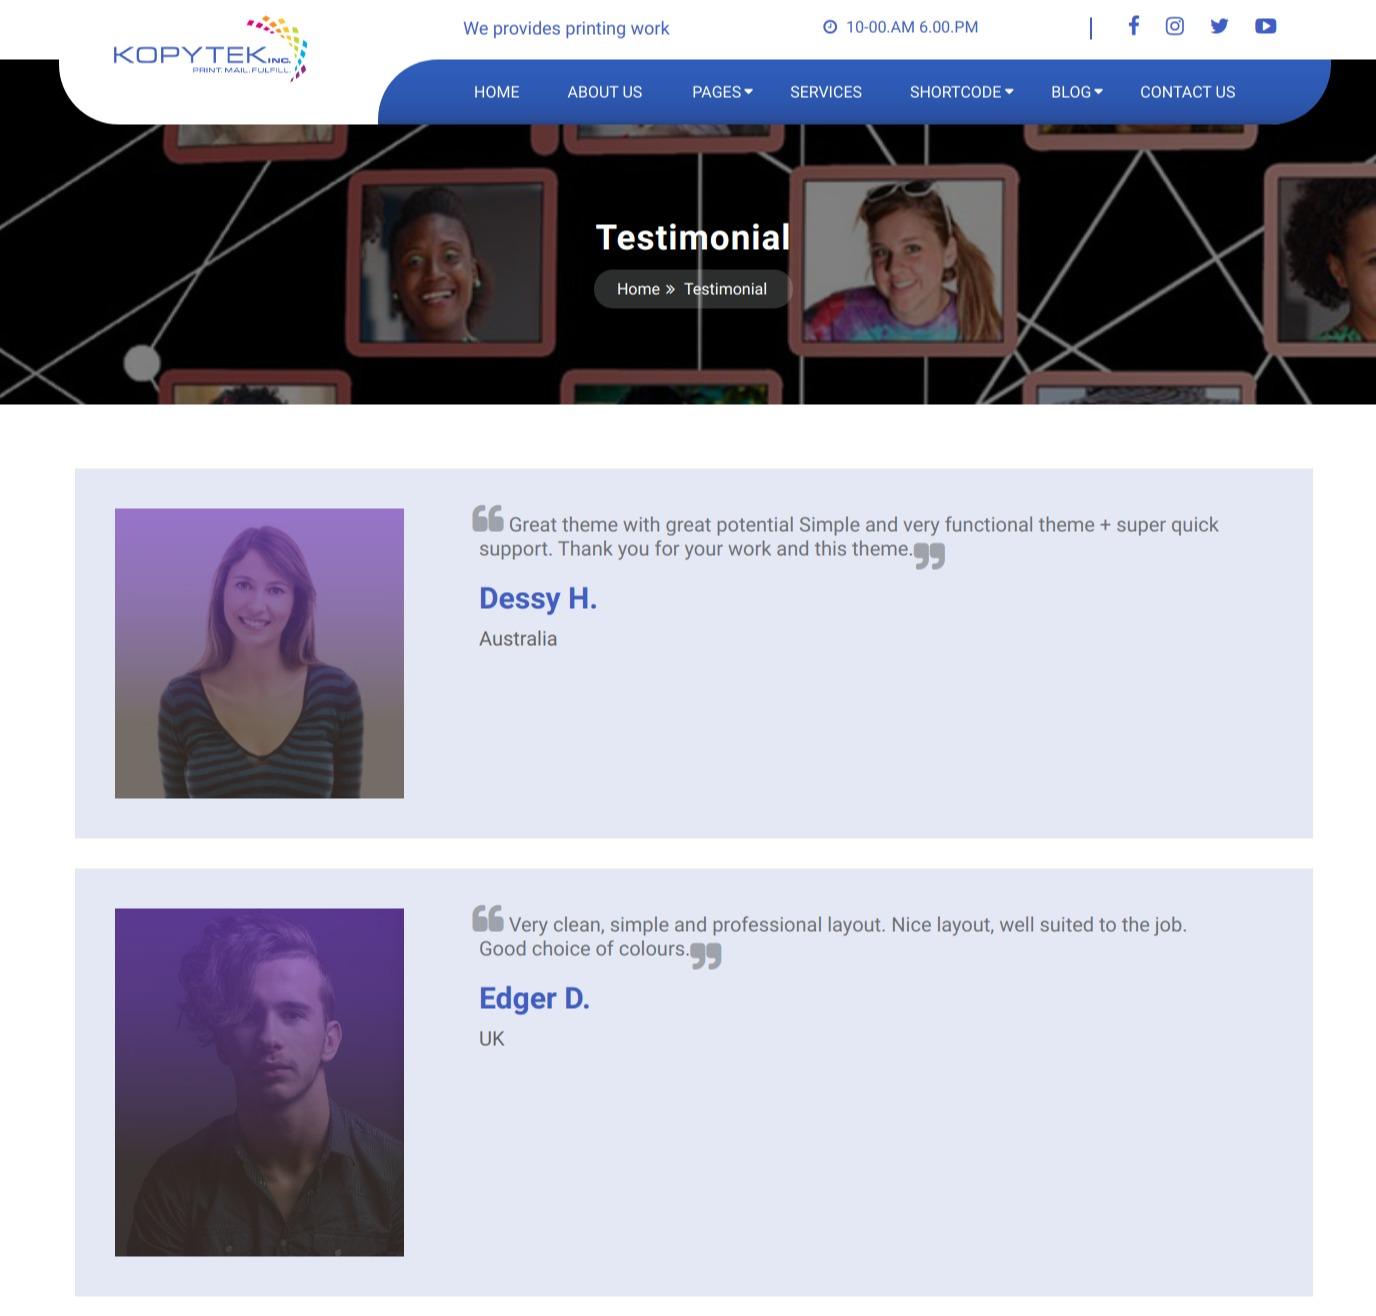Click the 'Australia' location text
This screenshot has height=1316, width=1376.
click(x=518, y=638)
